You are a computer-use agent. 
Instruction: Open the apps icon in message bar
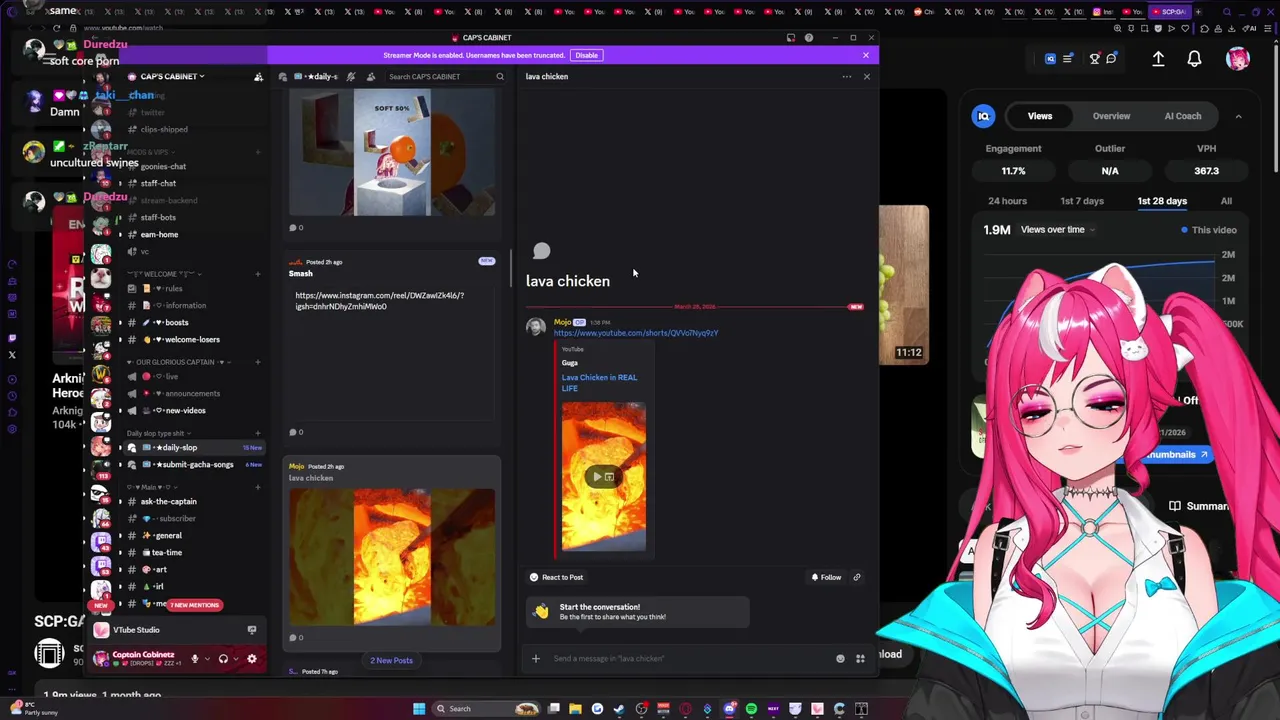(x=860, y=658)
